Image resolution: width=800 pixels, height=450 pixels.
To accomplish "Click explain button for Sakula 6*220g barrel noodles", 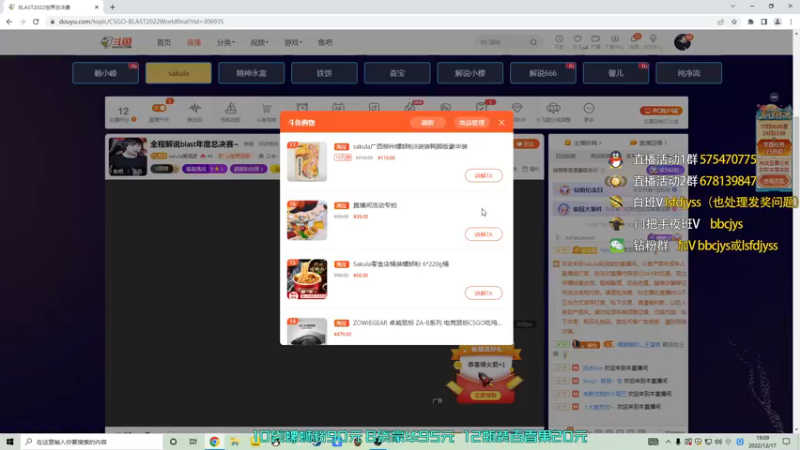I will [483, 293].
